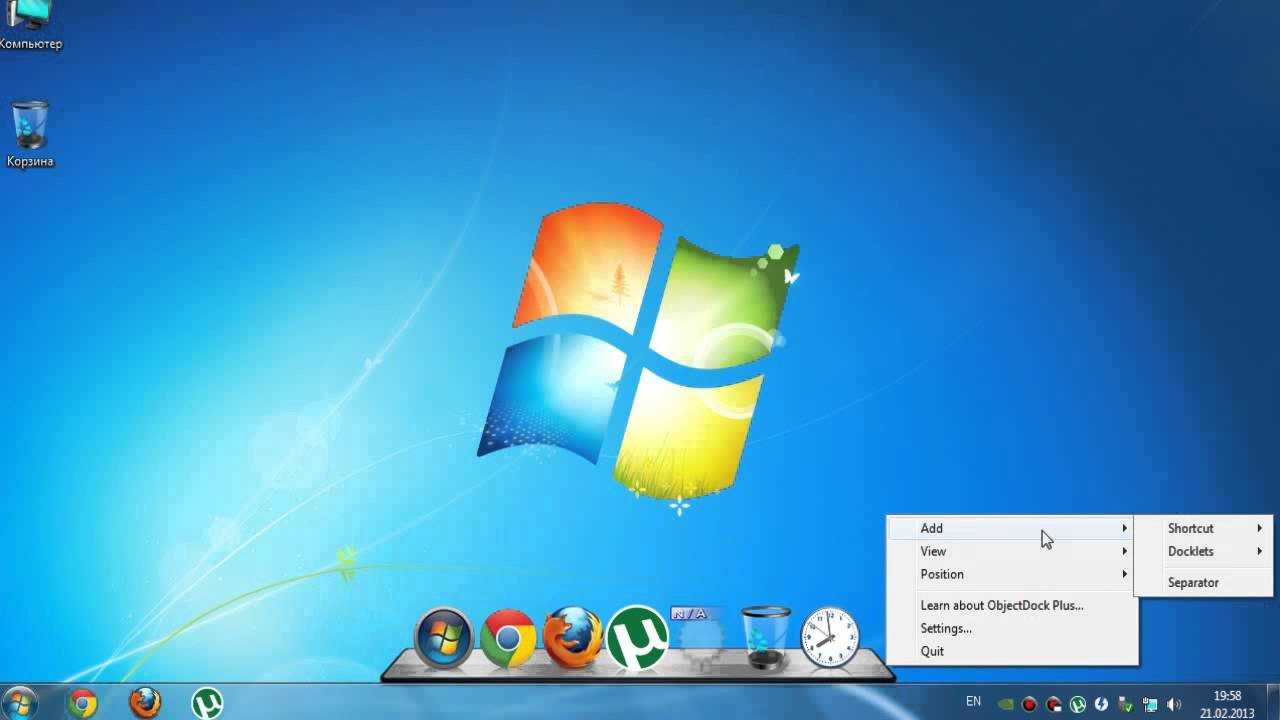The width and height of the screenshot is (1280, 720).
Task: Launch Chrome from the ObjectDock dock
Action: [507, 638]
